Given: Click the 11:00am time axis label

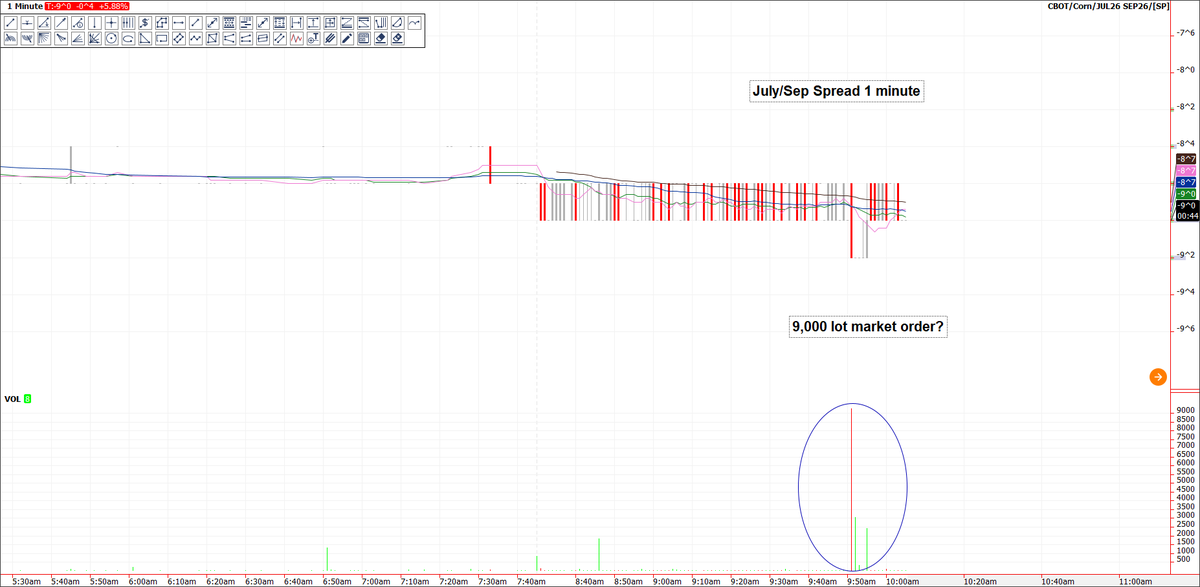Looking at the screenshot, I should pos(1135,580).
